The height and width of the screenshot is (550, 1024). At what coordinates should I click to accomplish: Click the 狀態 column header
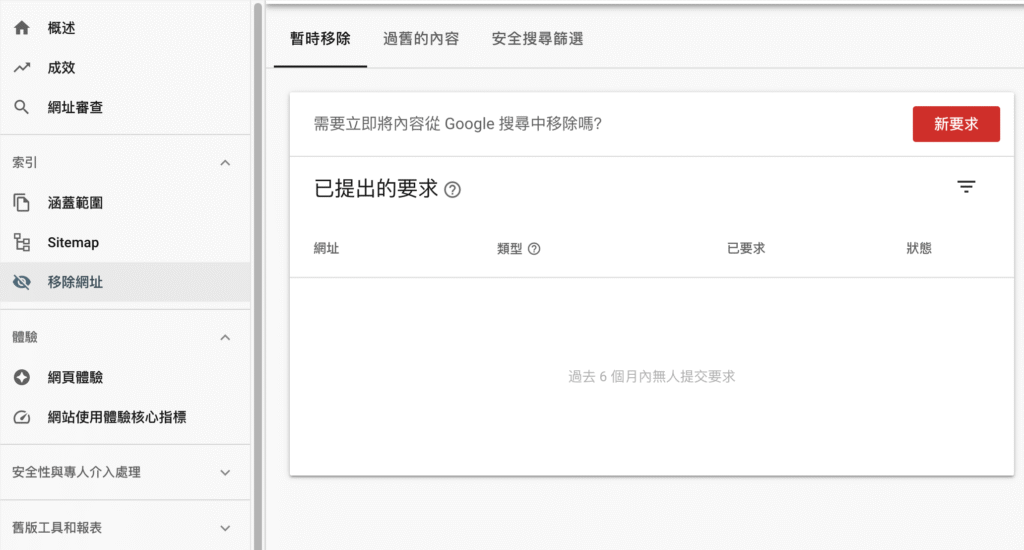pyautogui.click(x=919, y=248)
